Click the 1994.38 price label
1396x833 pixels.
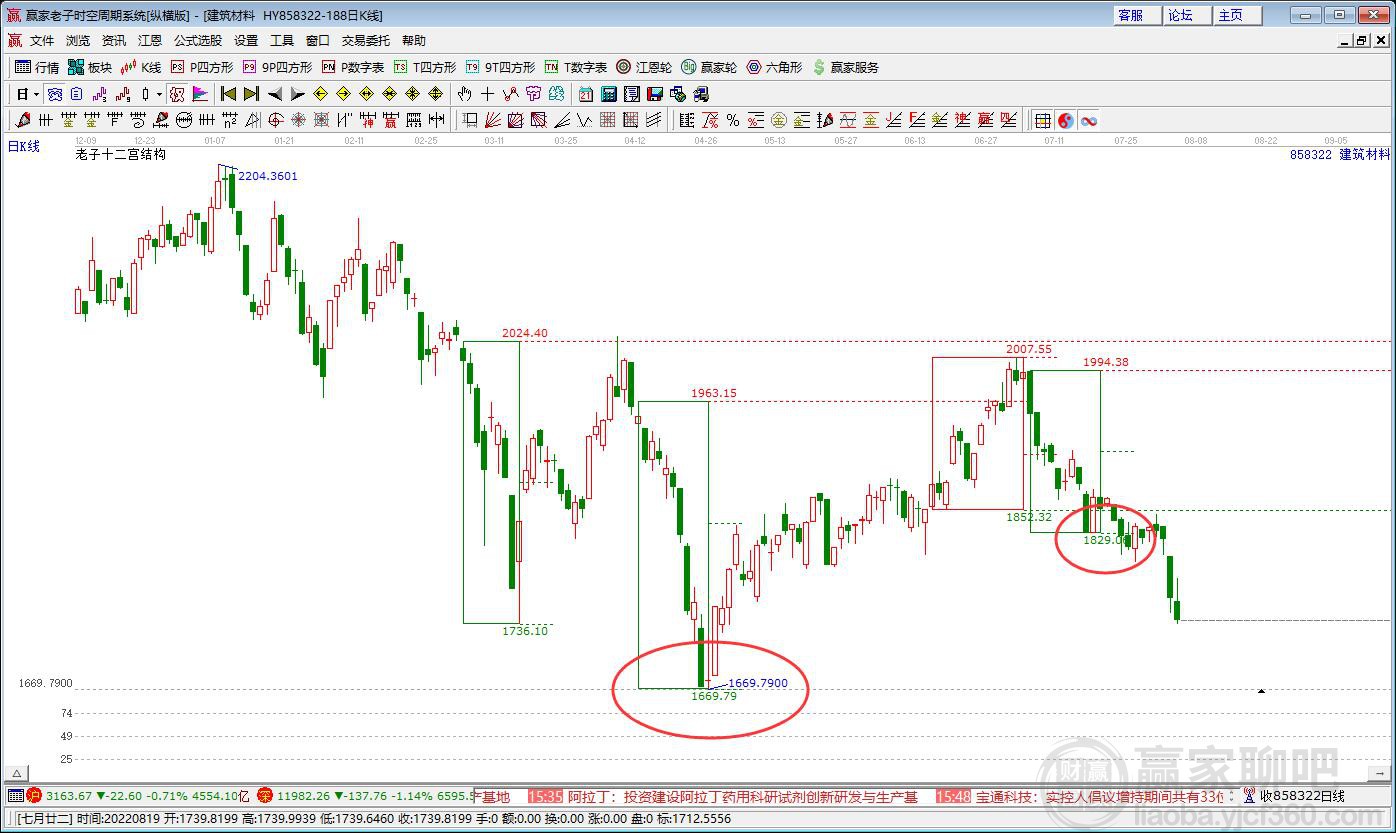tap(1106, 362)
